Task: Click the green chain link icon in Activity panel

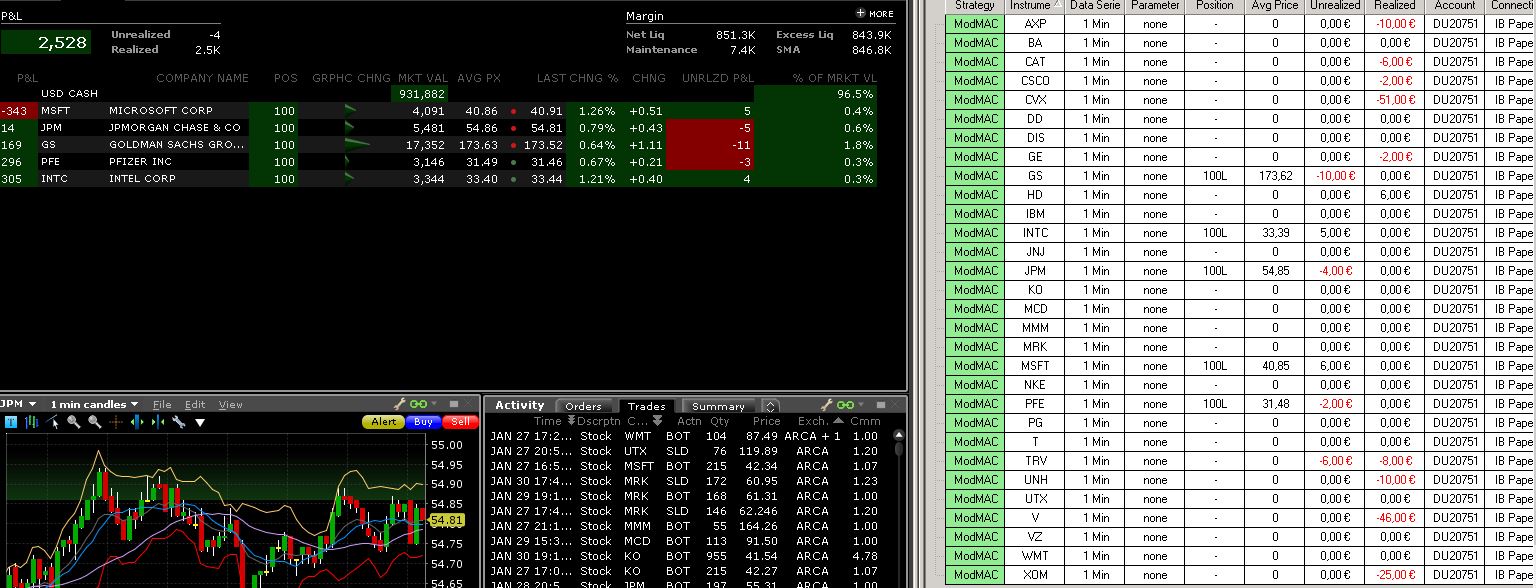Action: click(x=846, y=405)
